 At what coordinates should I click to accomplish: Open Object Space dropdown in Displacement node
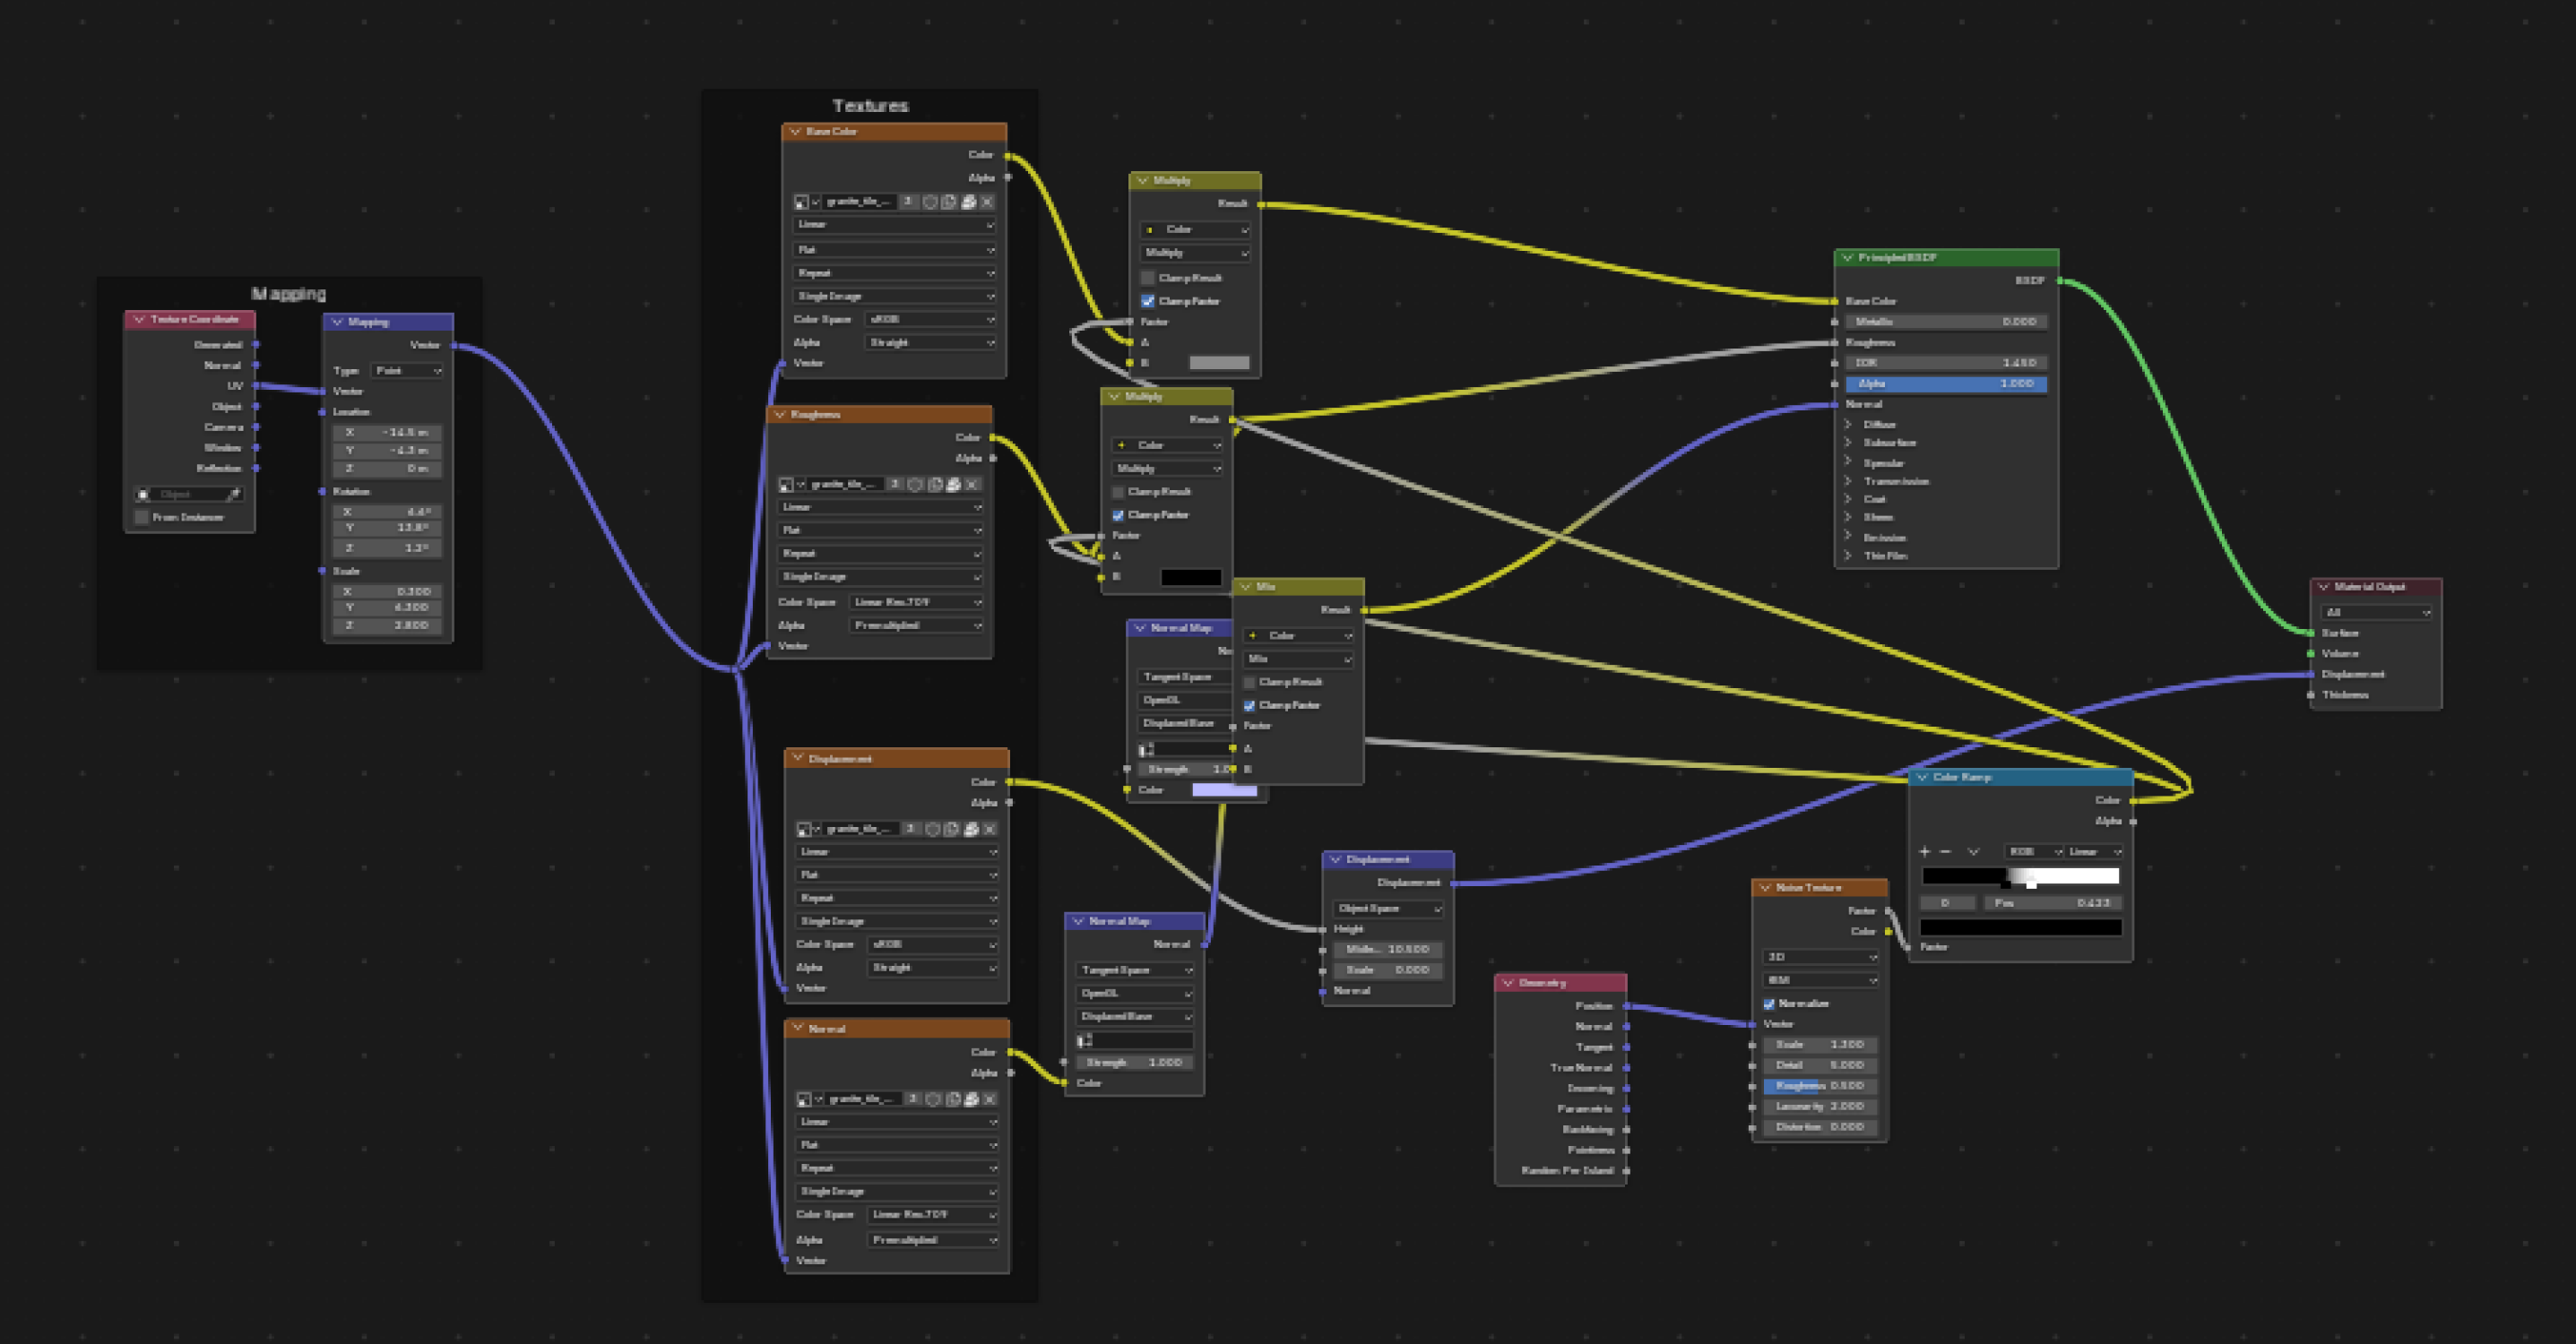coord(1388,909)
